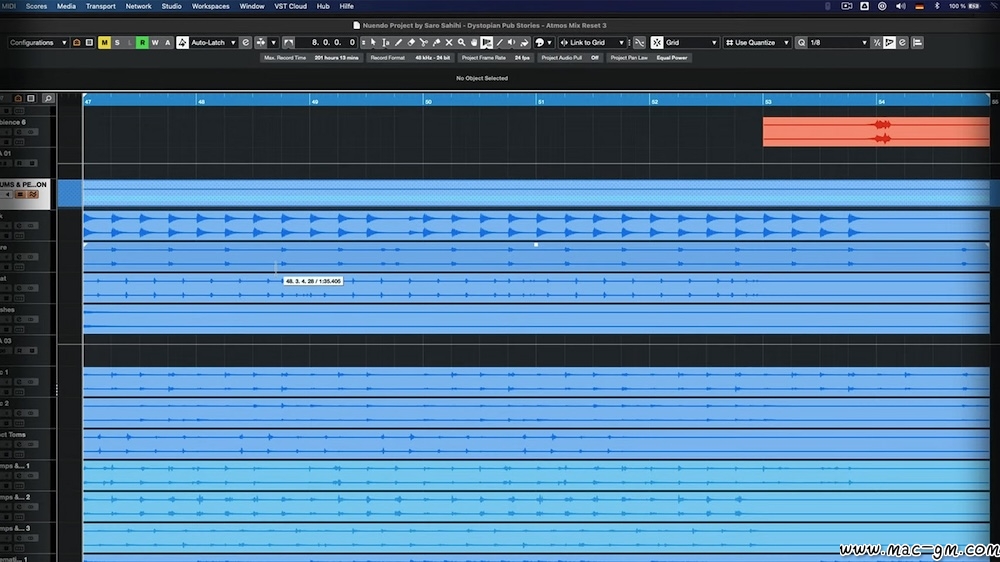1000x562 pixels.
Task: Click the window layout icon beside Configurations
Action: tap(89, 43)
